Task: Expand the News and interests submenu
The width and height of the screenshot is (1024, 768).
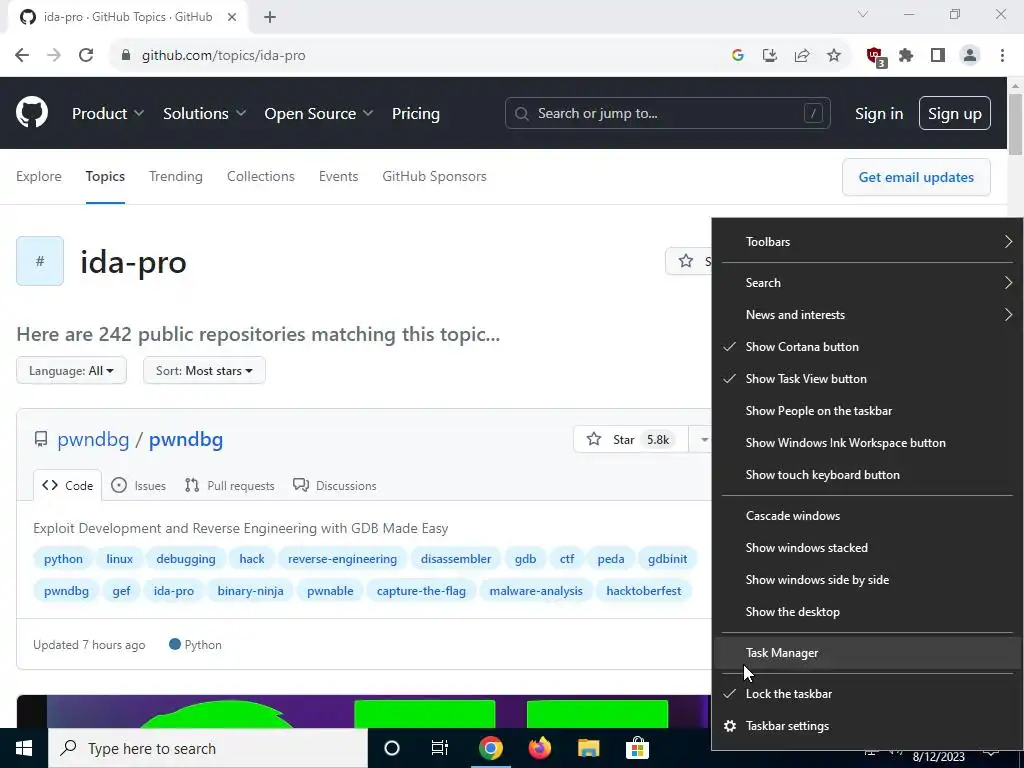Action: (867, 315)
